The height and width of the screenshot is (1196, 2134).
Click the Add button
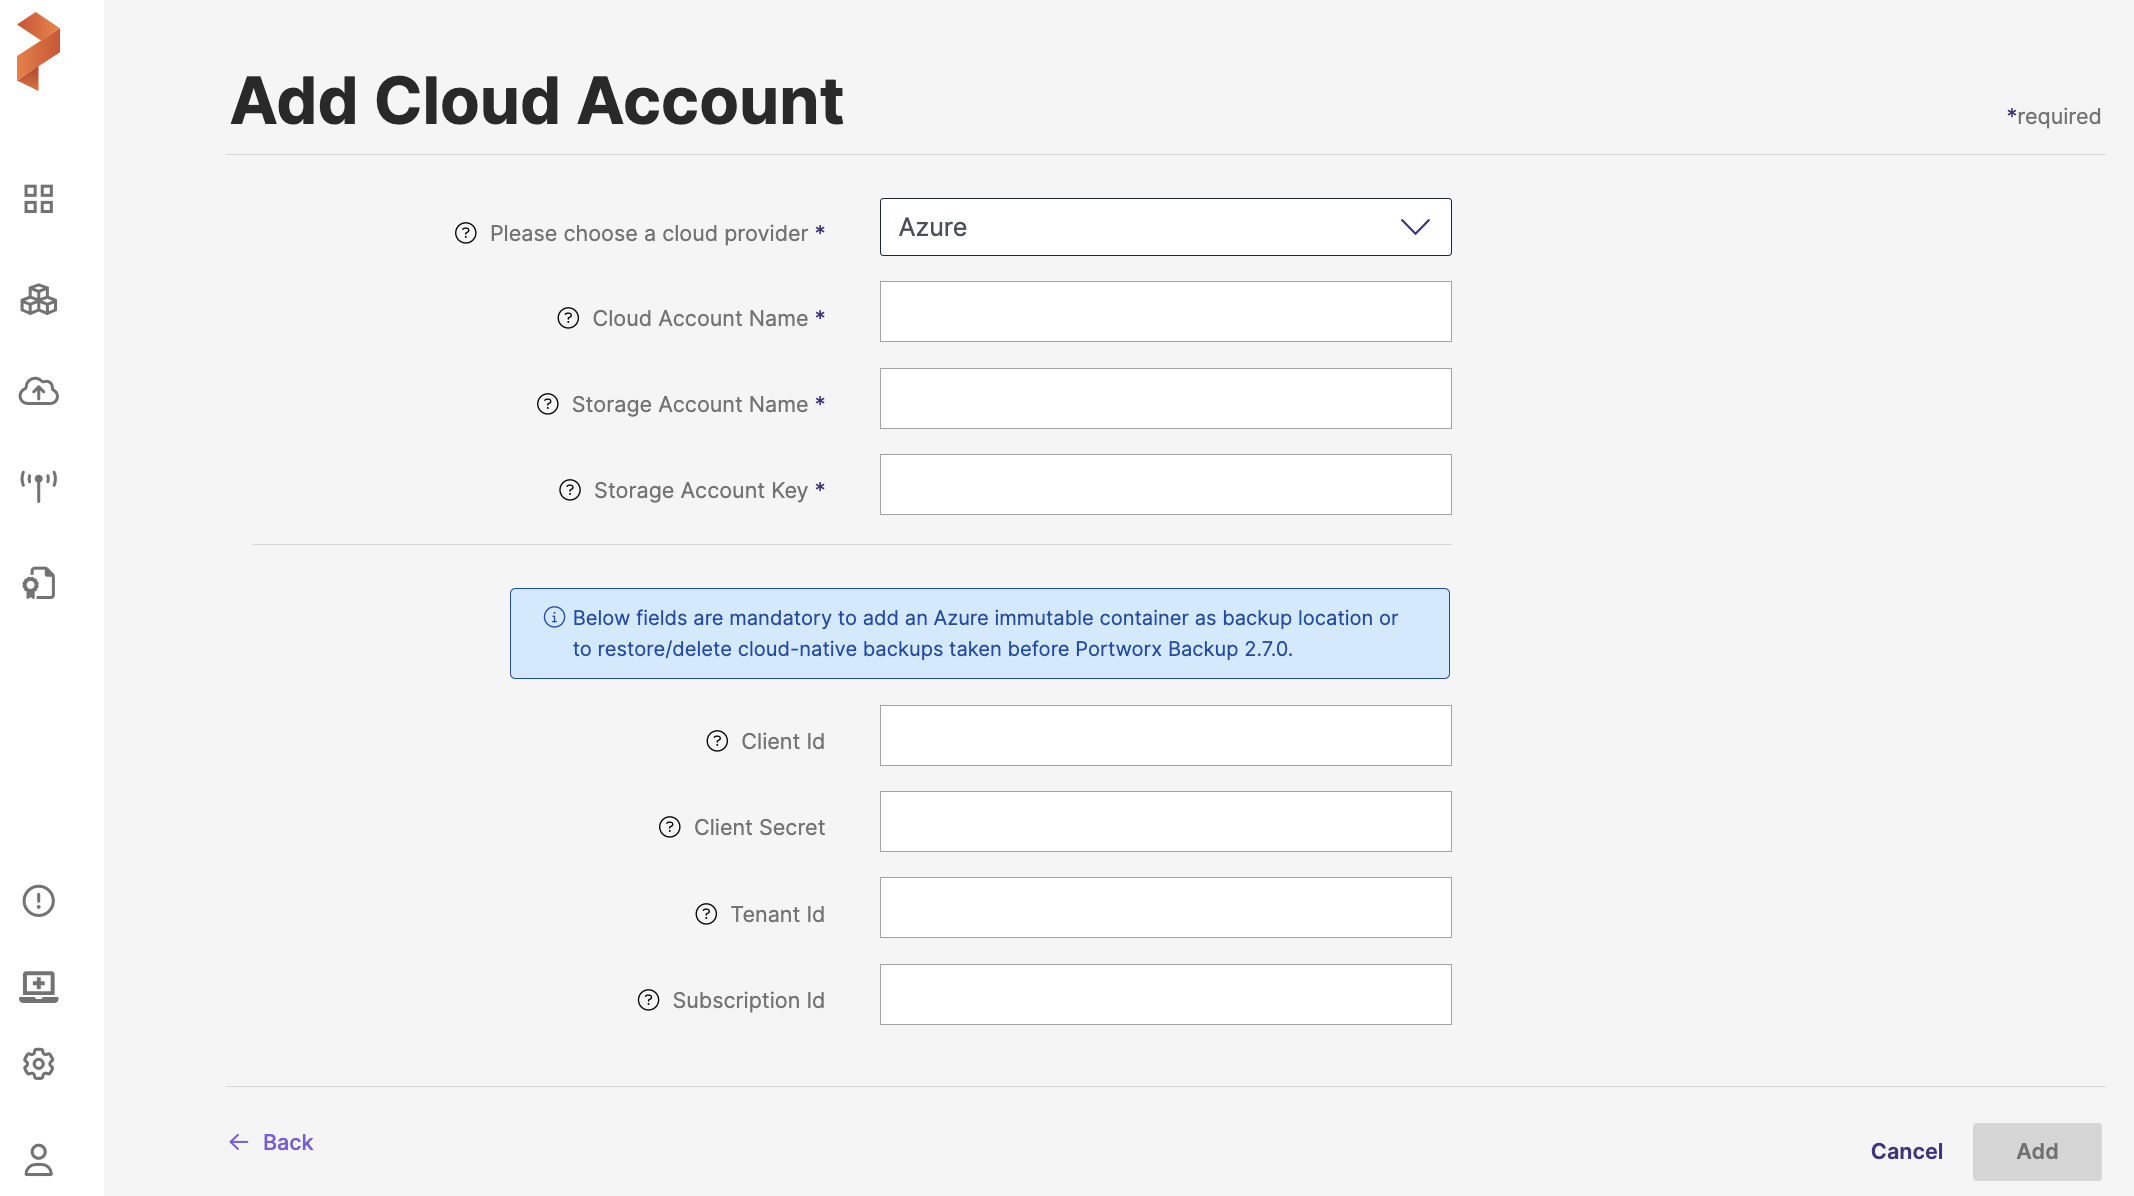pos(2036,1151)
